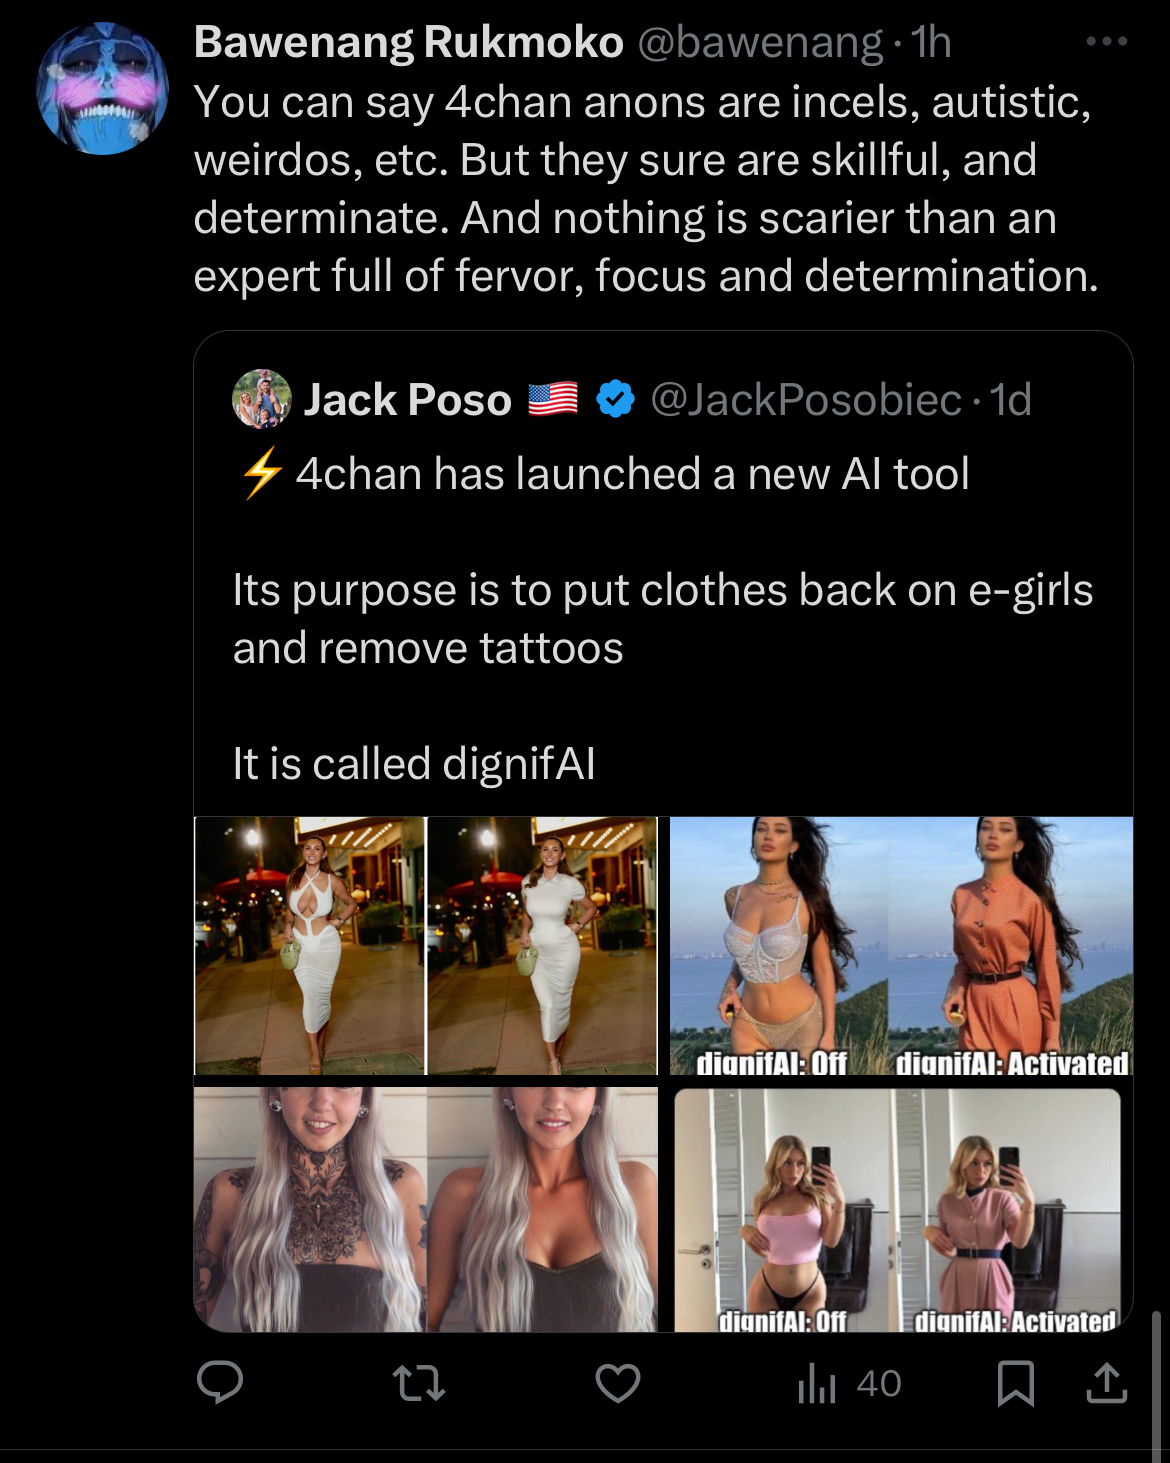Open Bawenang Rukmoko's profile avatar
This screenshot has width=1170, height=1463.
click(102, 89)
